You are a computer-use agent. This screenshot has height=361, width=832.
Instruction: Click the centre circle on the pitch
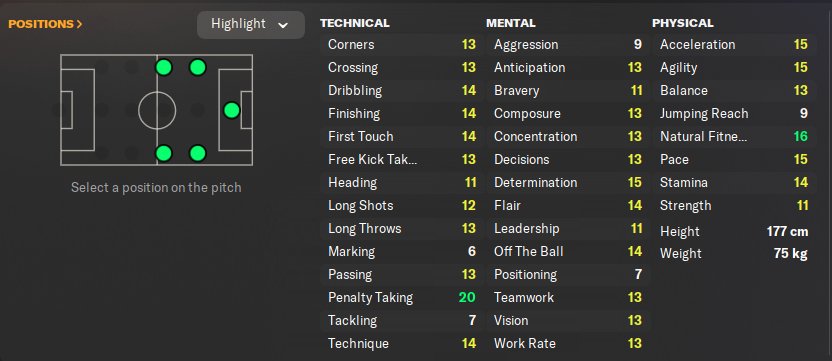pyautogui.click(x=157, y=110)
